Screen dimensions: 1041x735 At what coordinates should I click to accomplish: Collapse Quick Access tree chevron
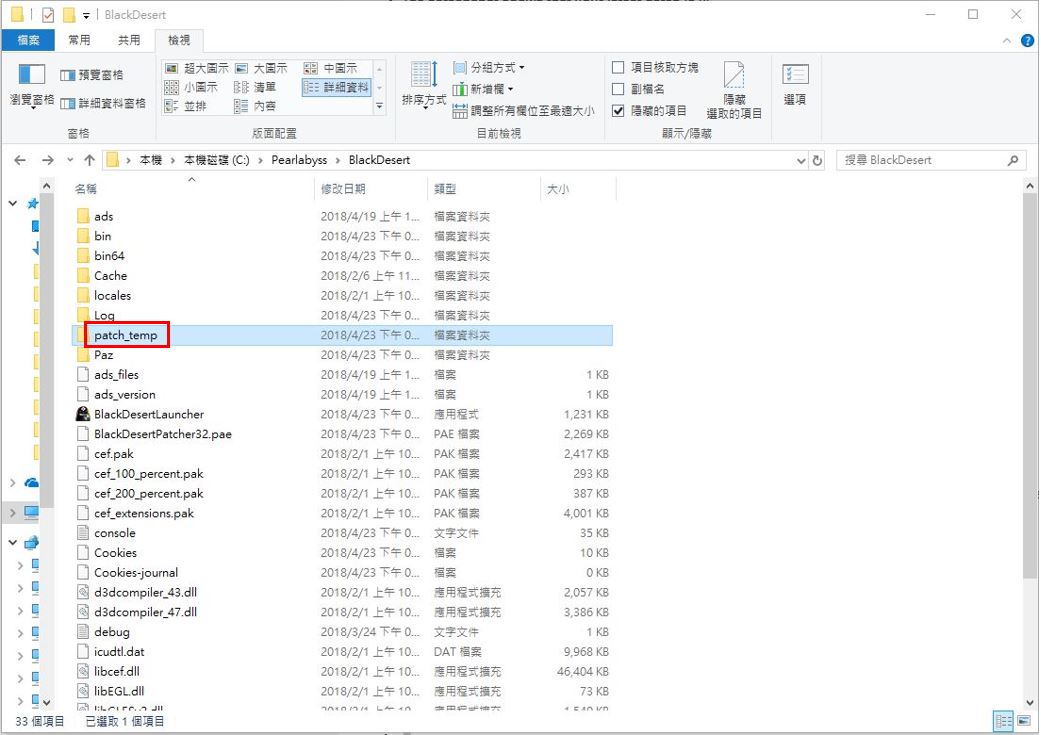13,203
